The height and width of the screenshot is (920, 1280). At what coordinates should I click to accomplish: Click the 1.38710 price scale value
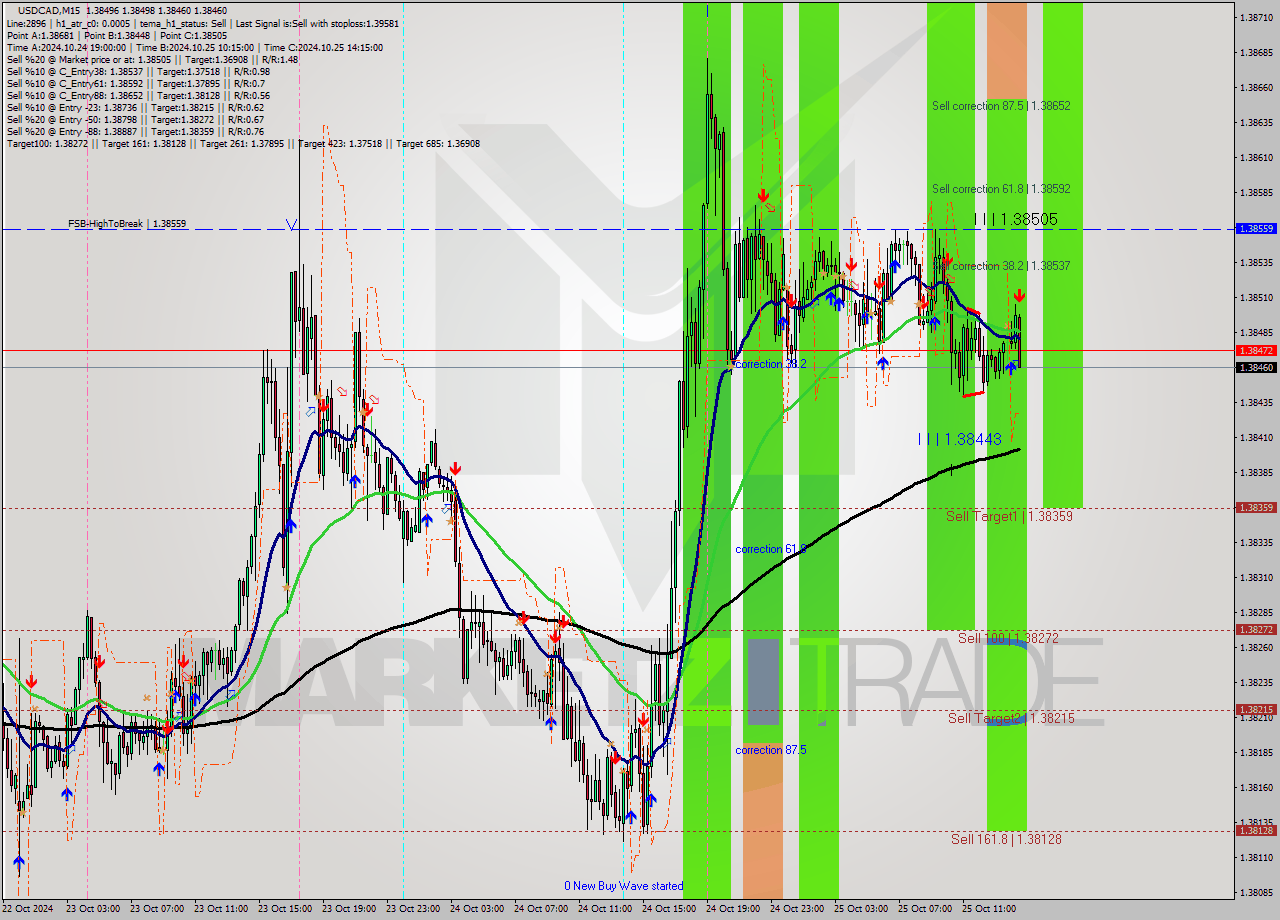[x=1256, y=18]
